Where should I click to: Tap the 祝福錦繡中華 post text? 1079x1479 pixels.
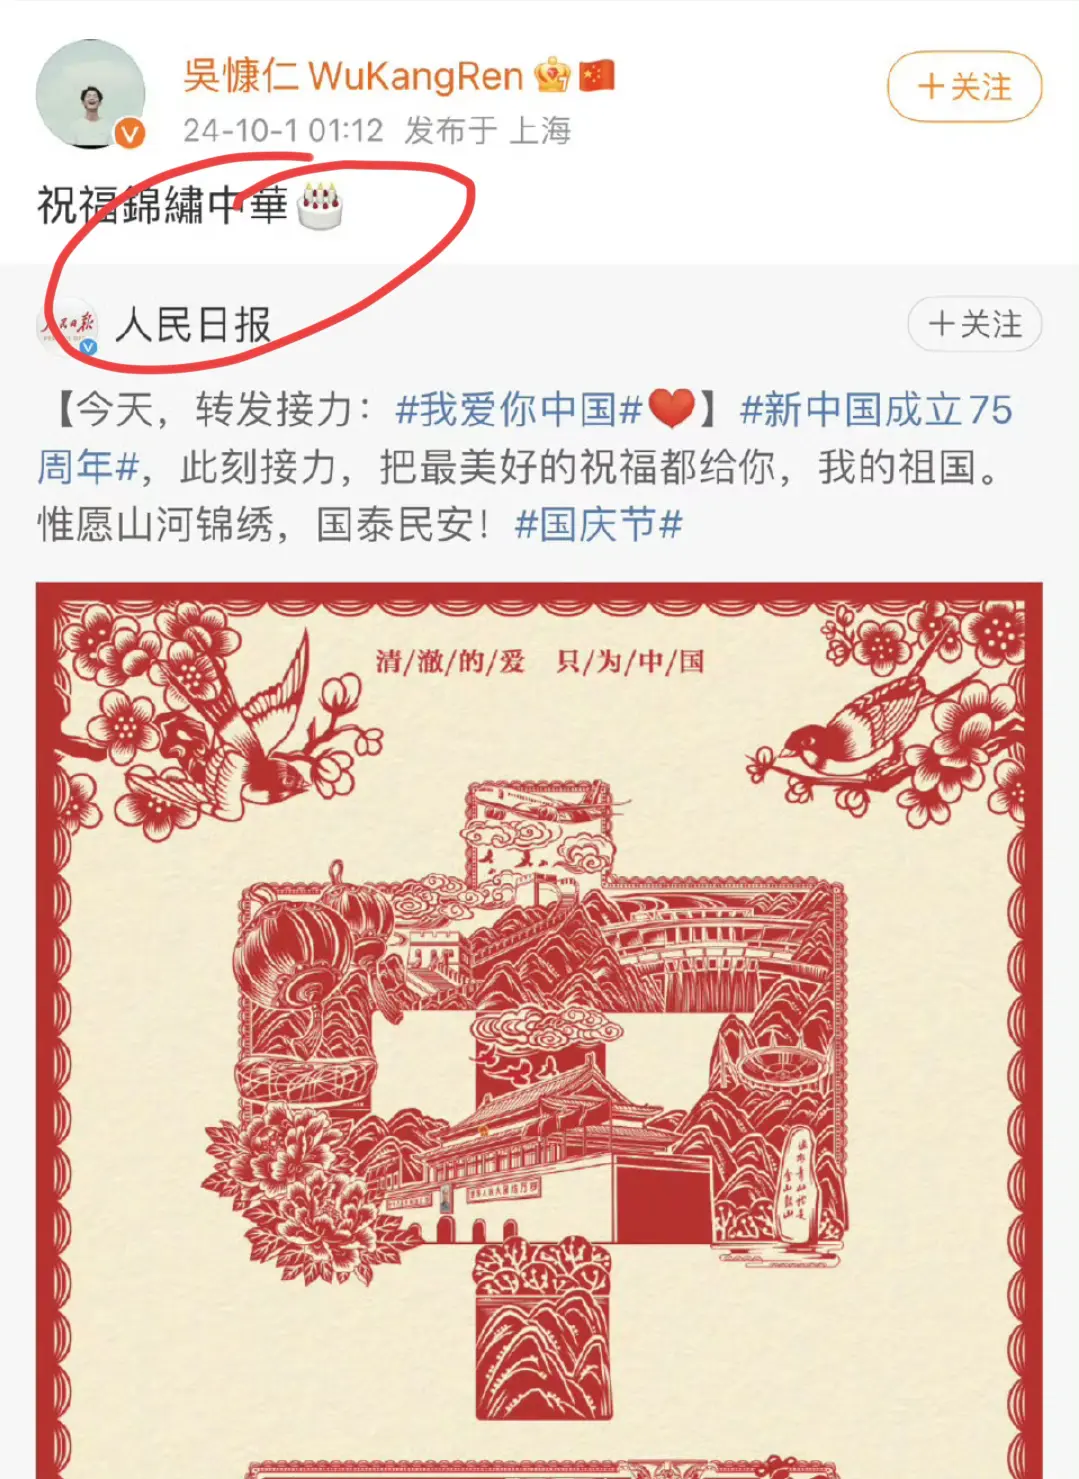[163, 205]
